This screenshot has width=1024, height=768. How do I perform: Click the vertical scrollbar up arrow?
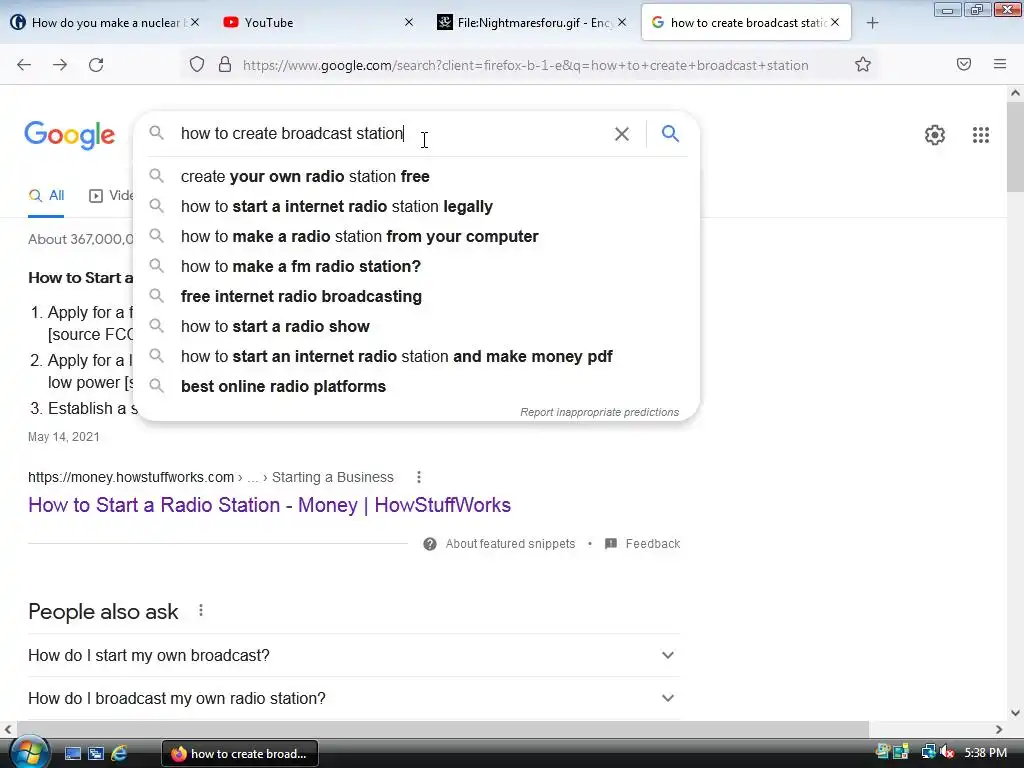1015,93
